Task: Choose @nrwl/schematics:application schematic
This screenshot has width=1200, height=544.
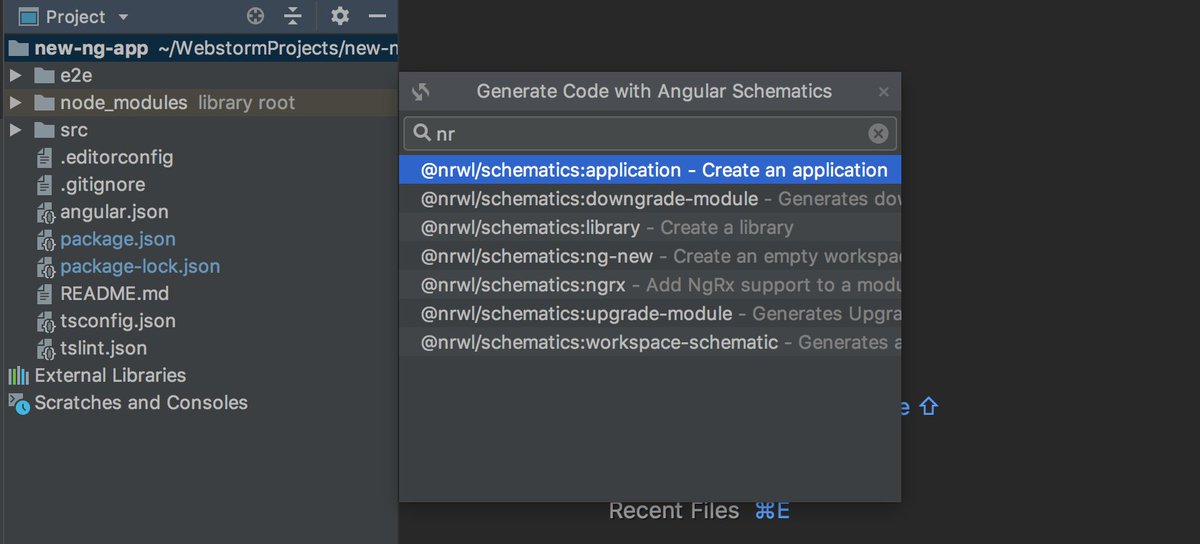Action: [650, 170]
